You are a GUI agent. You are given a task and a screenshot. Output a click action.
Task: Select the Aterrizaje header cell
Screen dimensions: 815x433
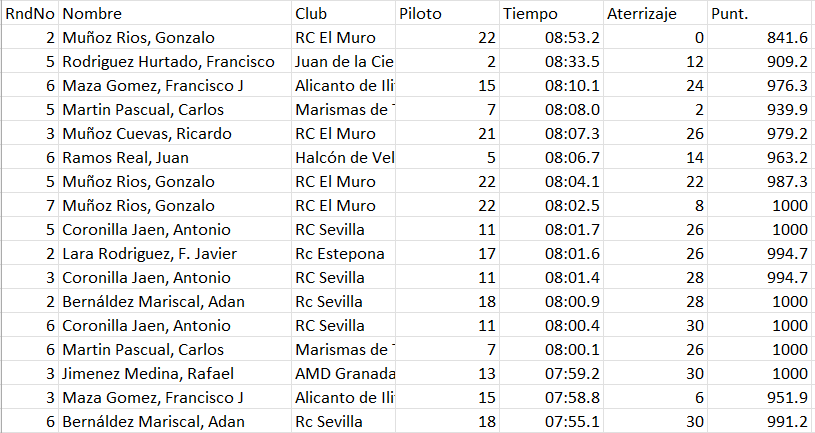coord(655,14)
